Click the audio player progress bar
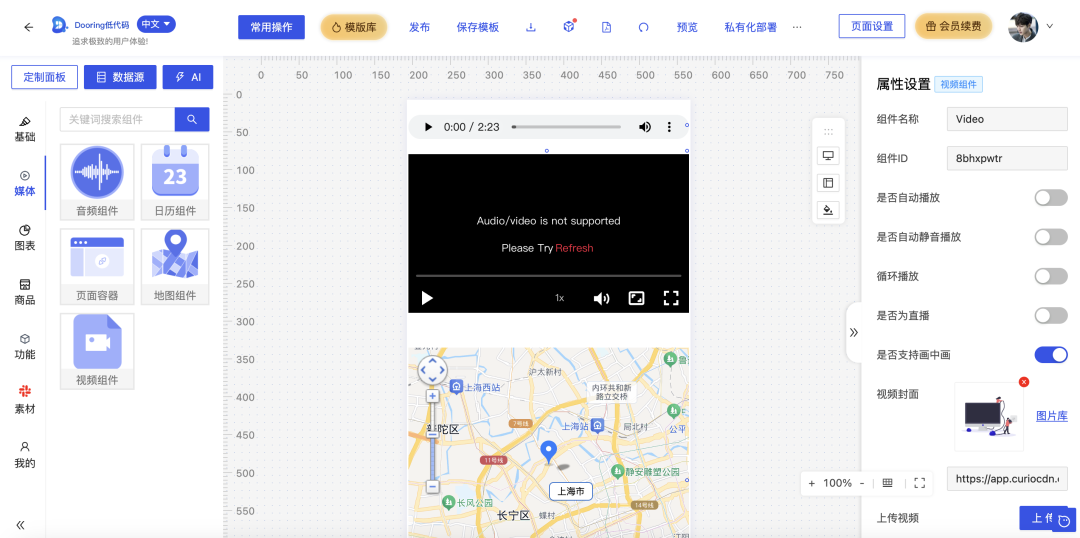 click(x=565, y=127)
